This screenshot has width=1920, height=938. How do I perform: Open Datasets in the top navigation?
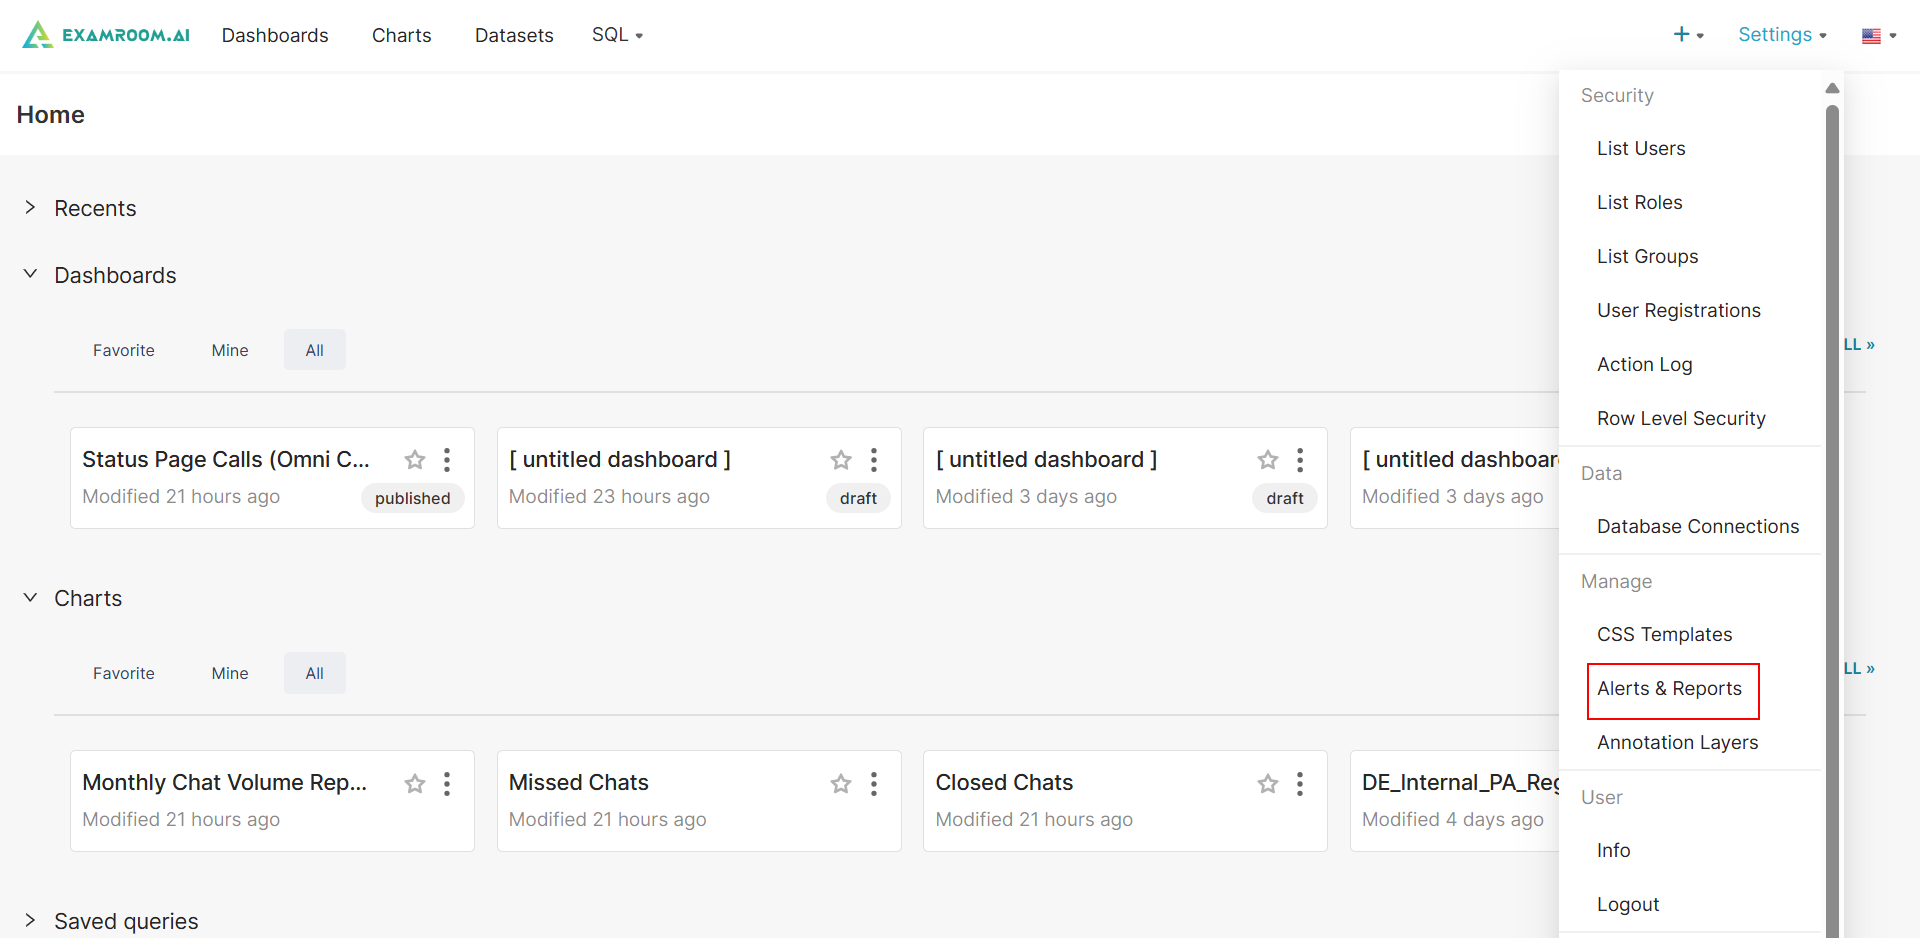click(x=514, y=35)
